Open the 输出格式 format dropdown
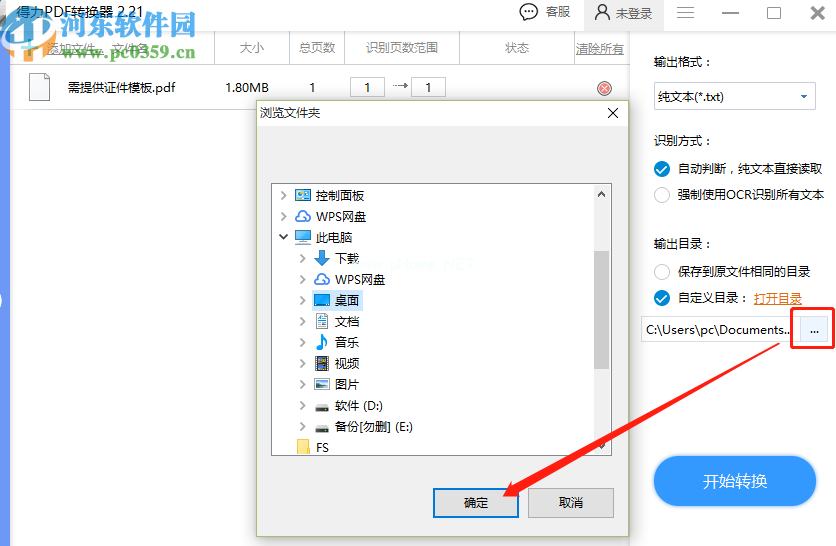 click(733, 97)
